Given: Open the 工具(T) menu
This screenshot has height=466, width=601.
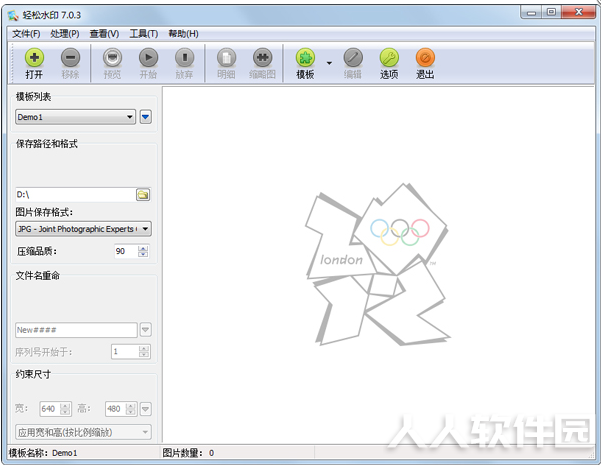Looking at the screenshot, I should click(144, 34).
